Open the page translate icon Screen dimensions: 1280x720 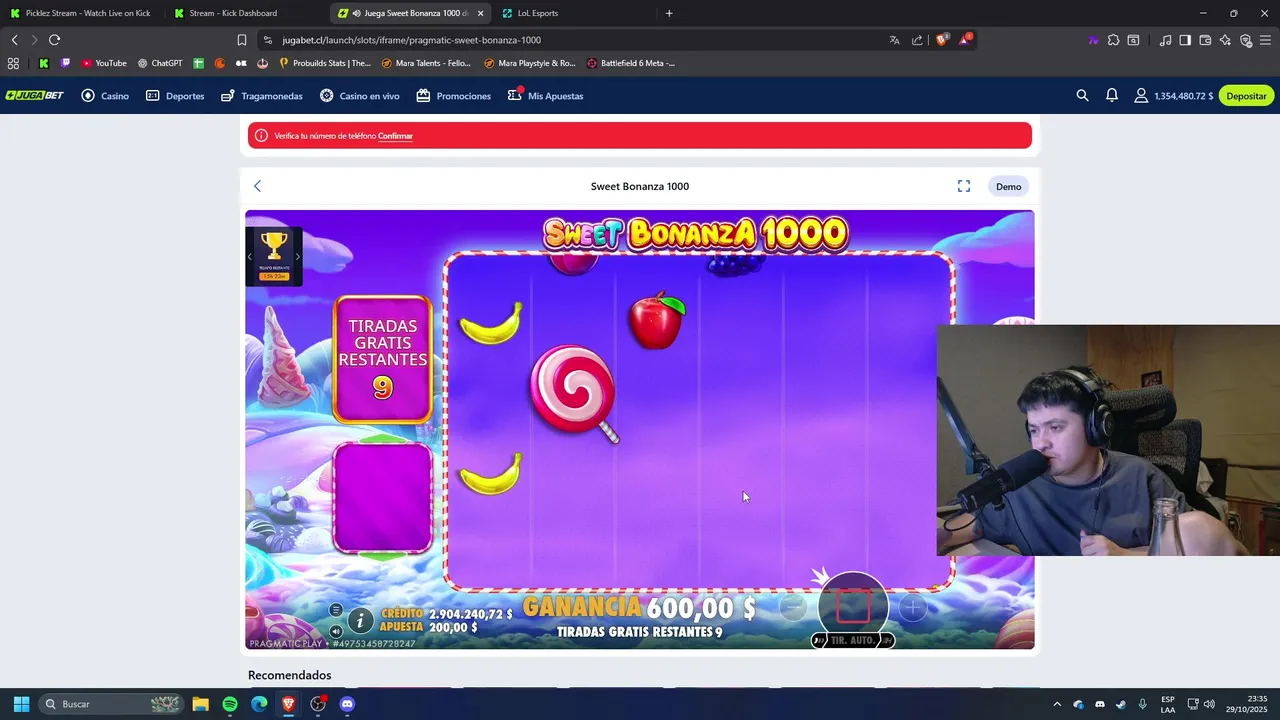(894, 40)
